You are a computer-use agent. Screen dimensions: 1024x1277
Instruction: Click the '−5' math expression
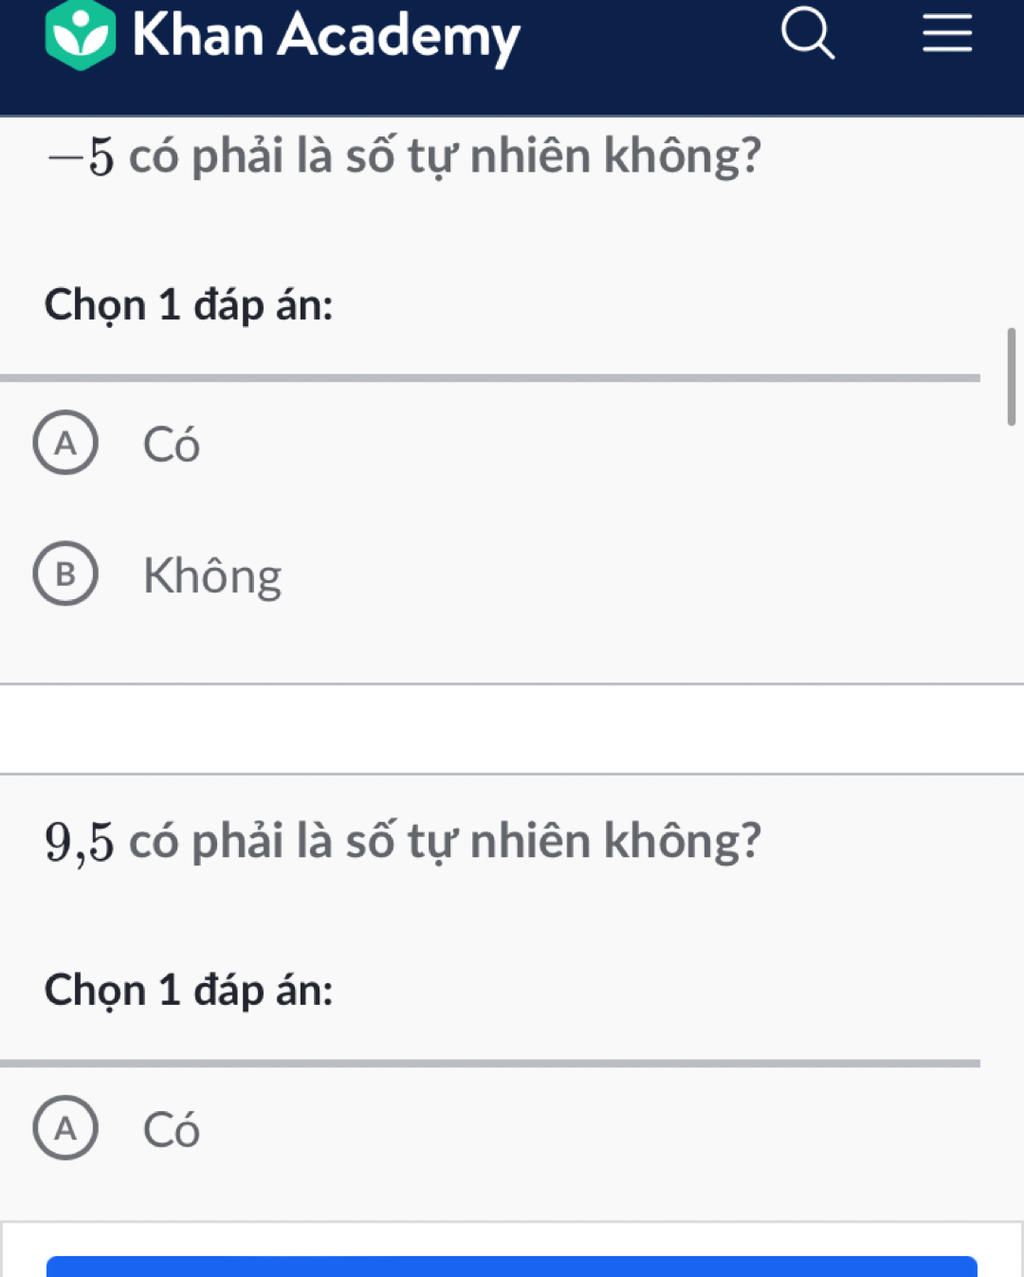pyautogui.click(x=80, y=157)
